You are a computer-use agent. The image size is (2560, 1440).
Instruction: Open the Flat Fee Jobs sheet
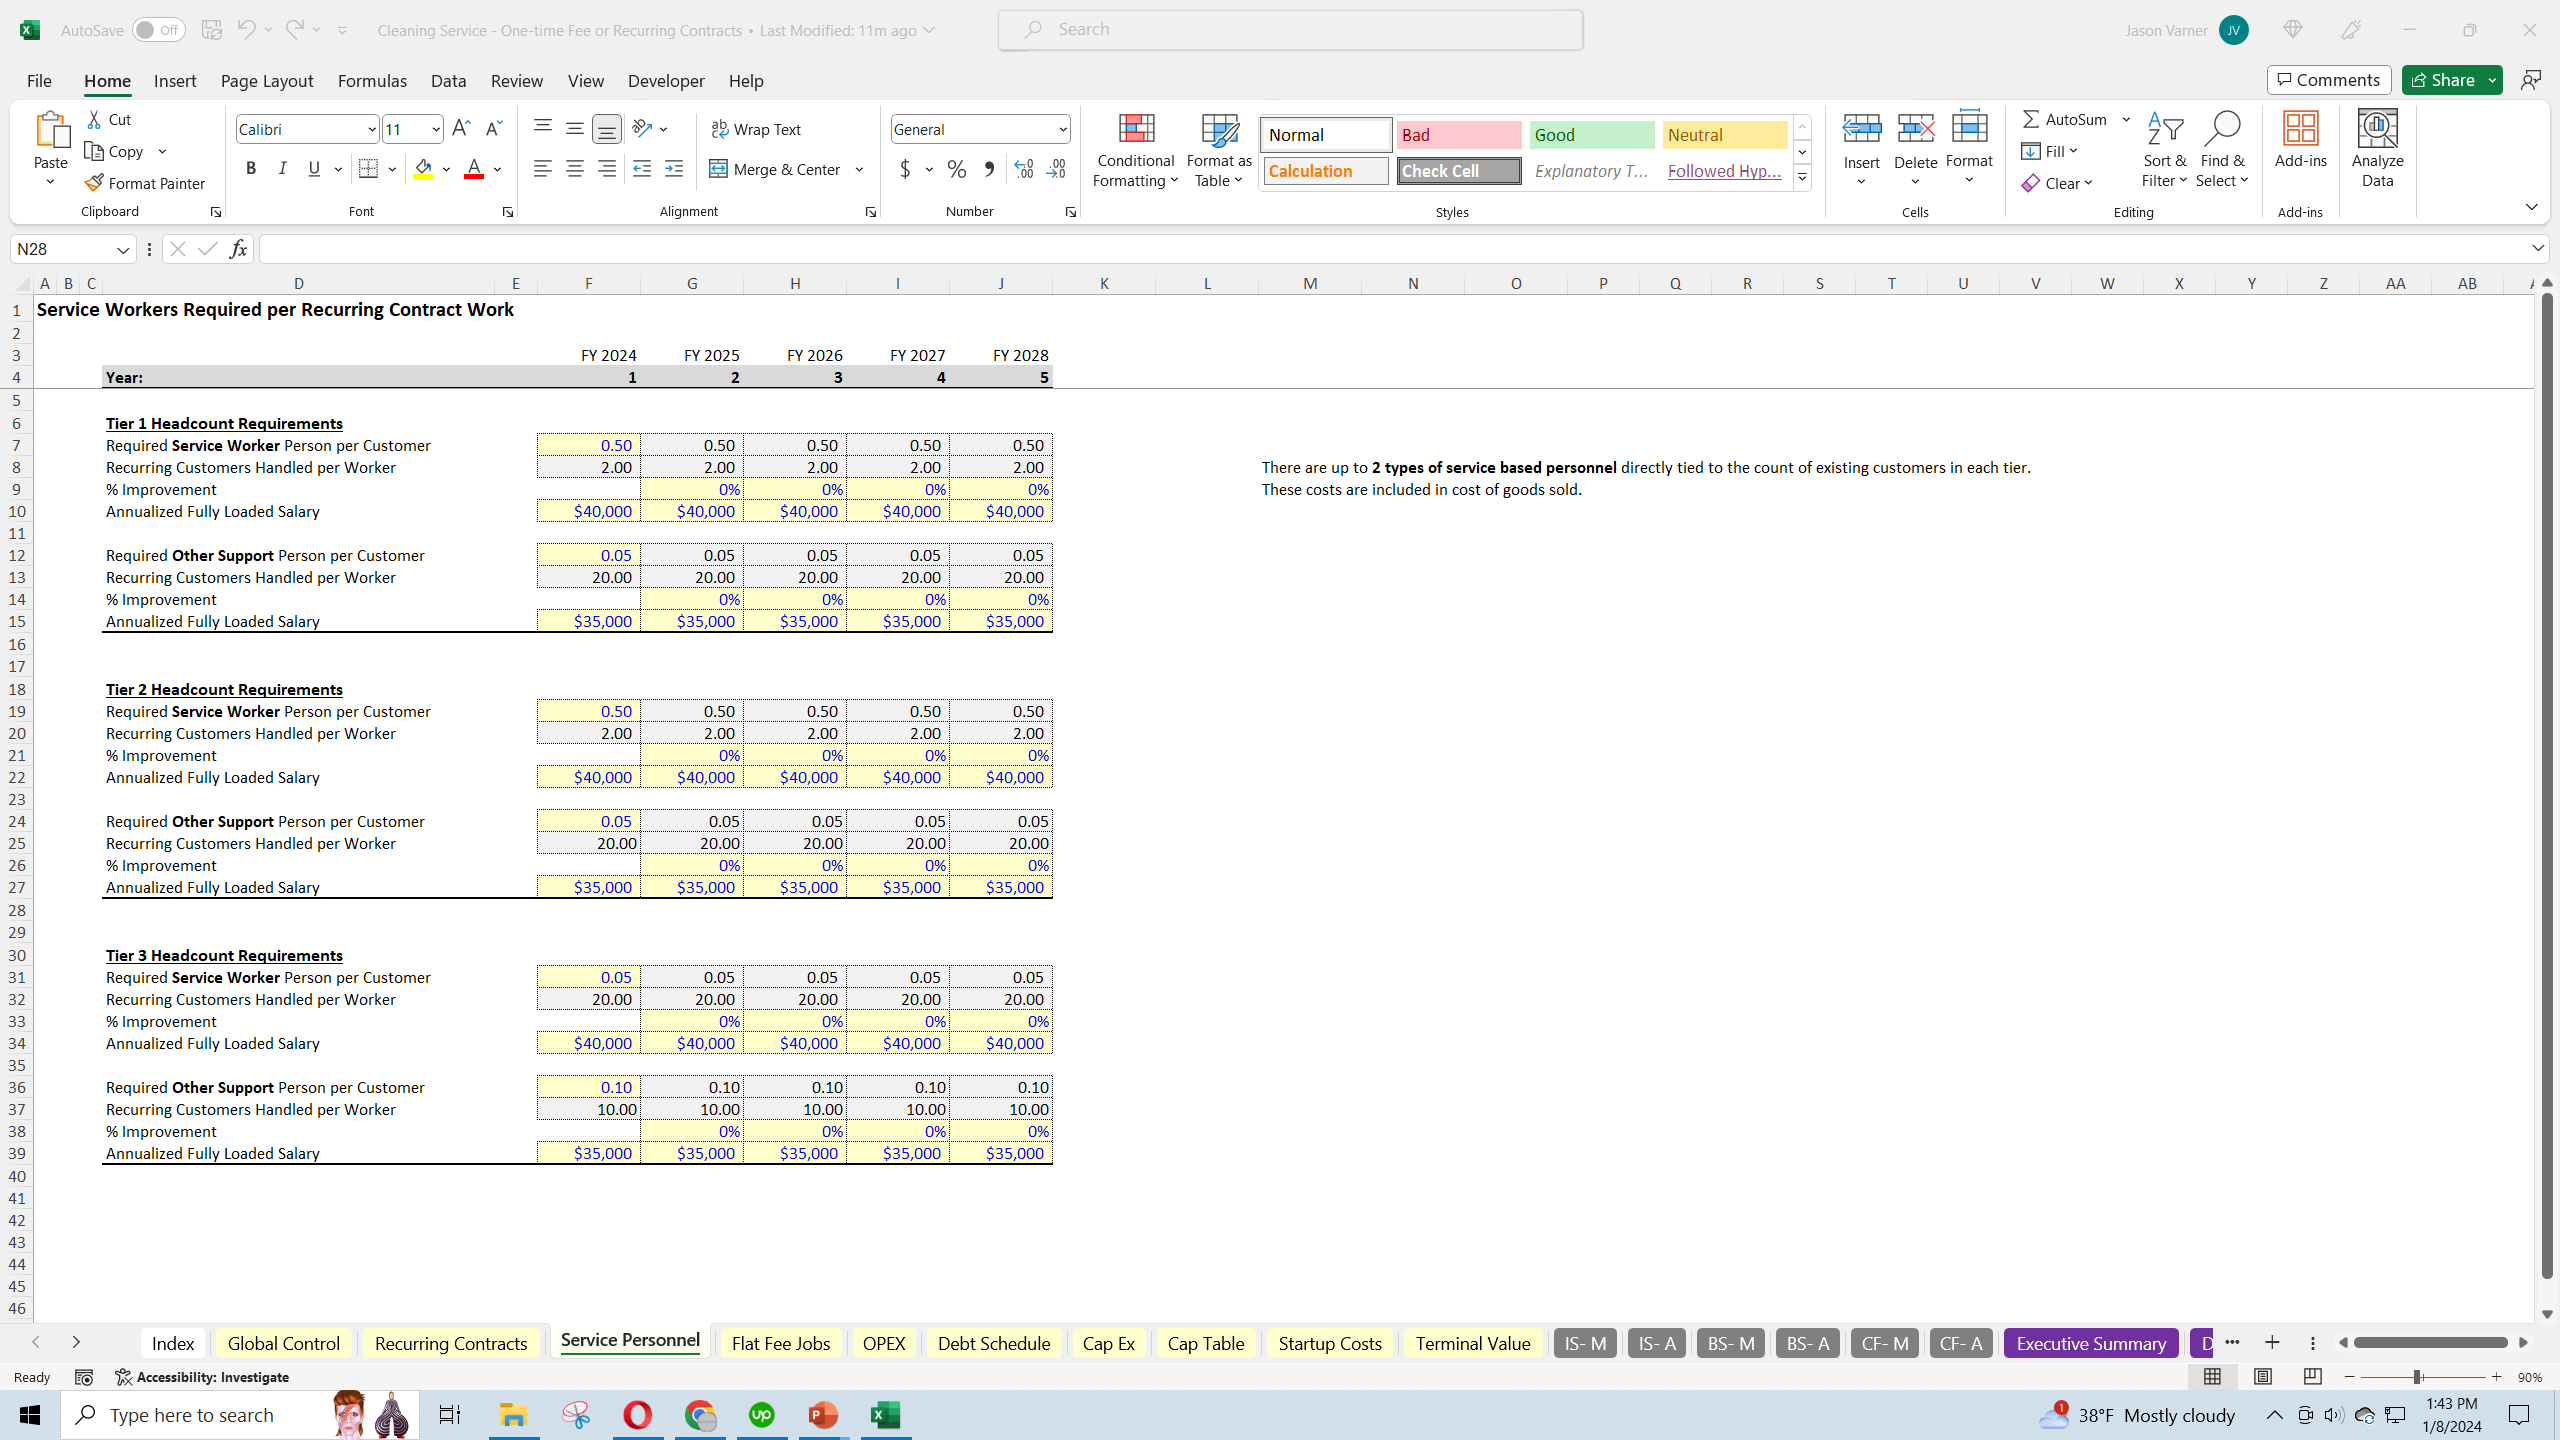[x=780, y=1343]
